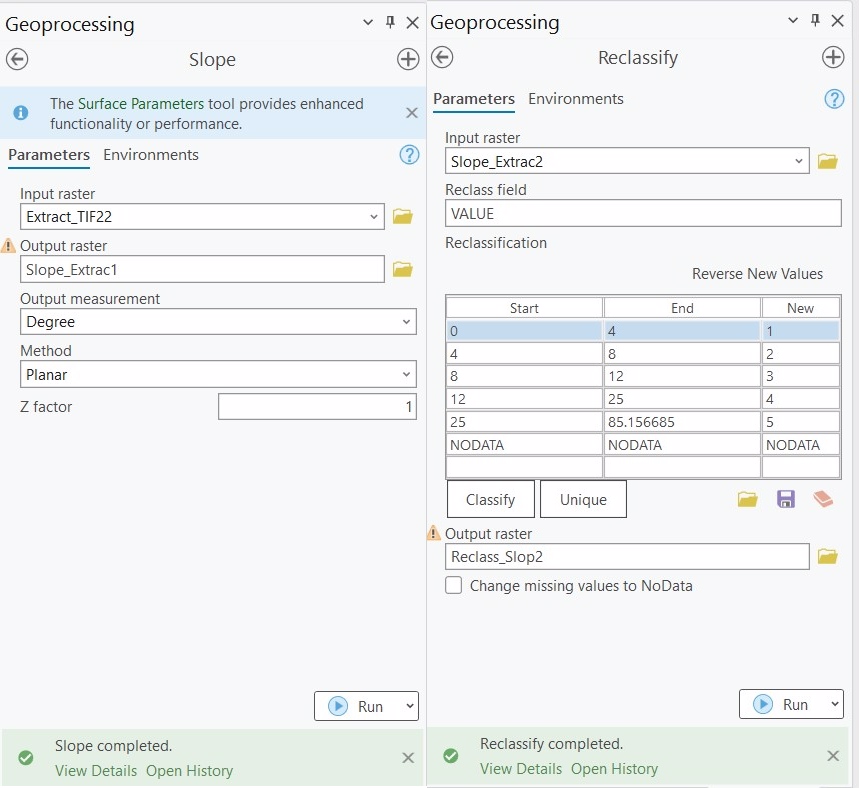
Task: Open the Surface Parameters tool link
Action: click(x=141, y=104)
